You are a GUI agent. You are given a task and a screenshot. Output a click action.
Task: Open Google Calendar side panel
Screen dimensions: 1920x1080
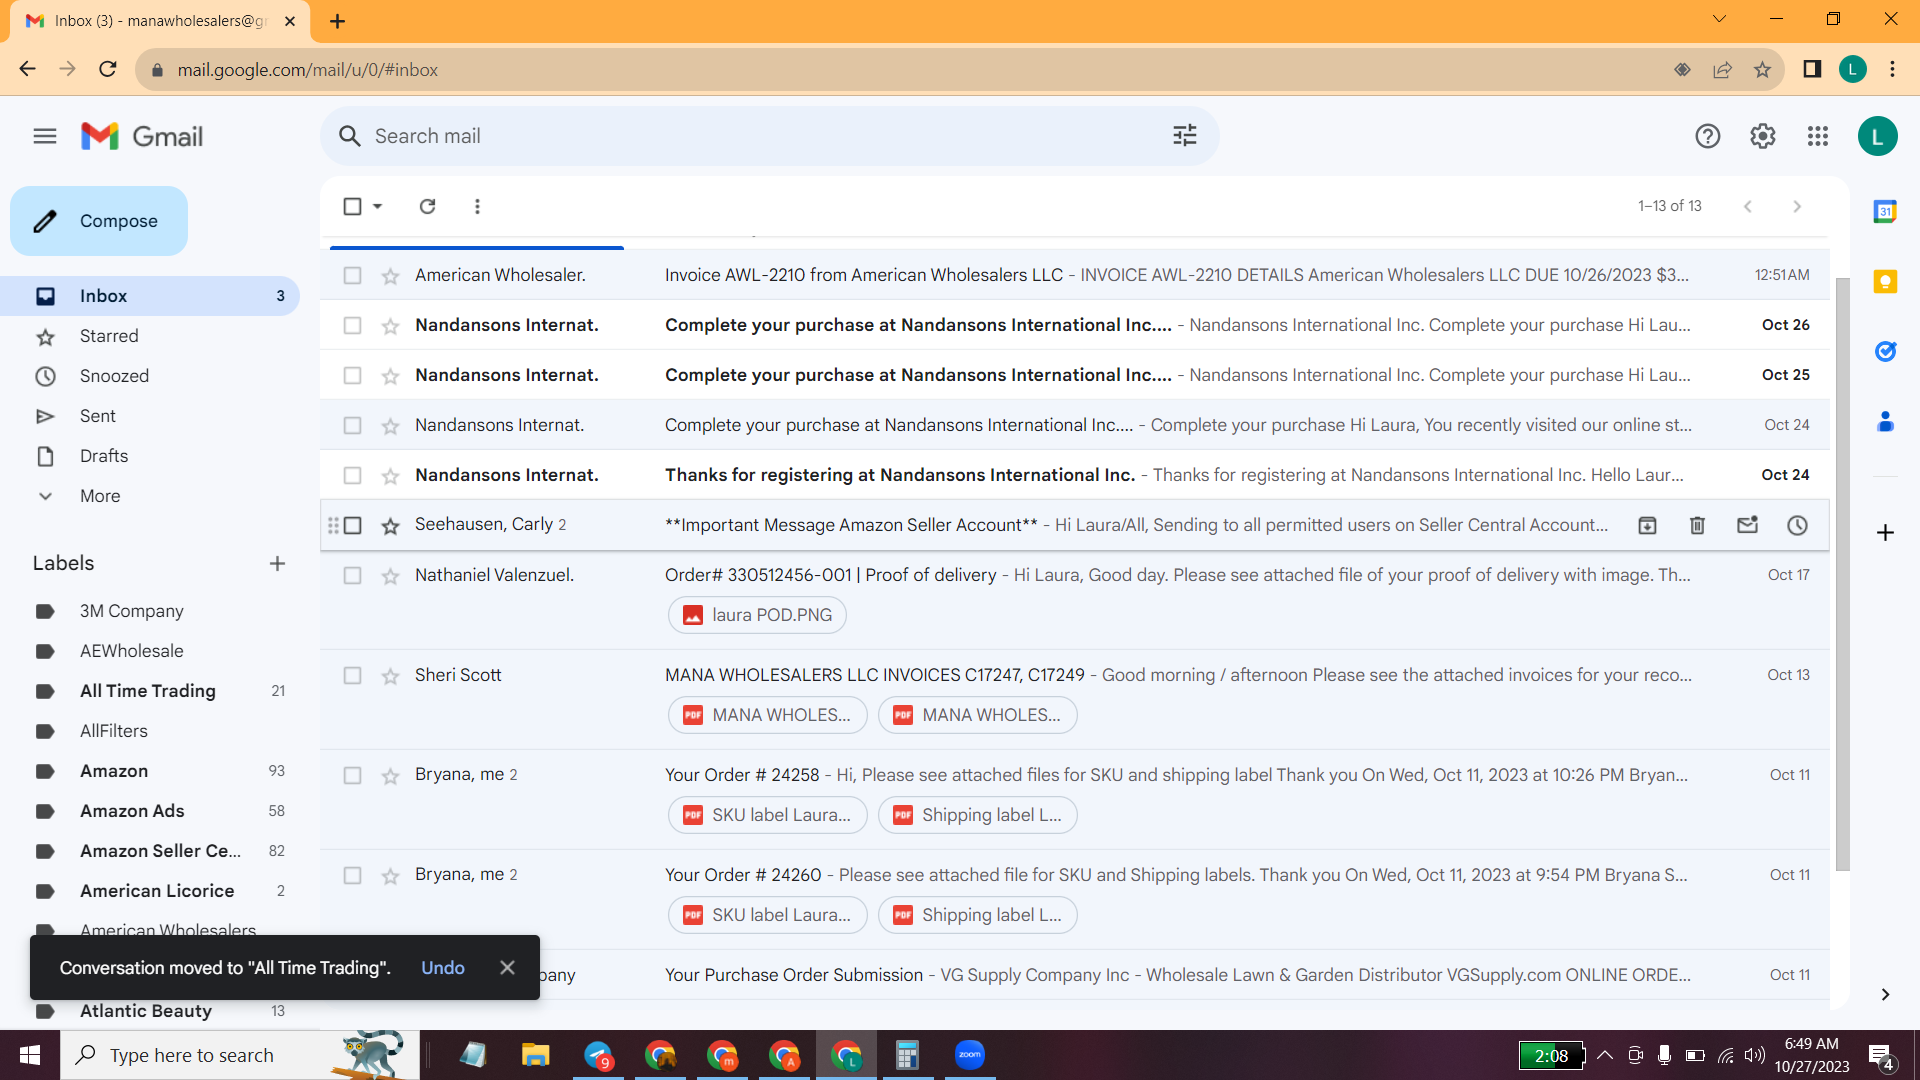click(x=1885, y=211)
